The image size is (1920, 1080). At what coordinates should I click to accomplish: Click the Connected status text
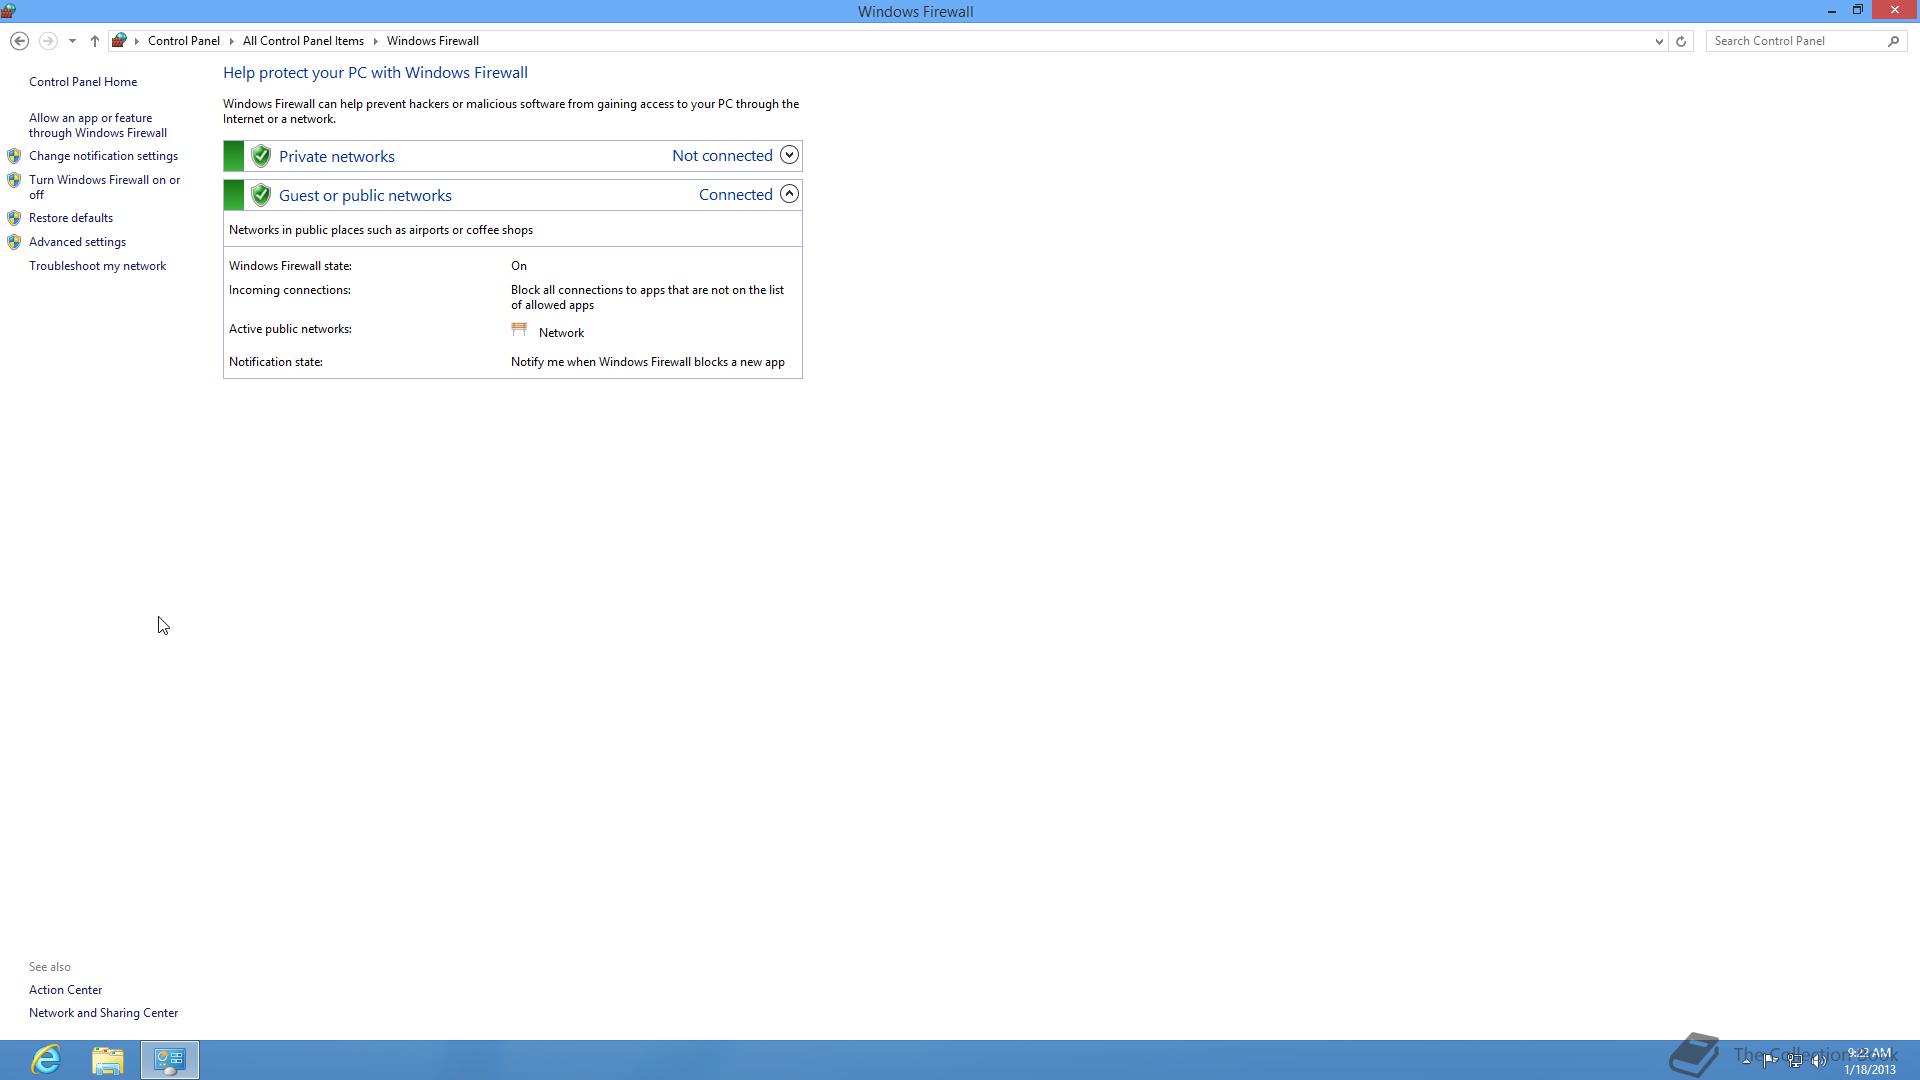735,195
